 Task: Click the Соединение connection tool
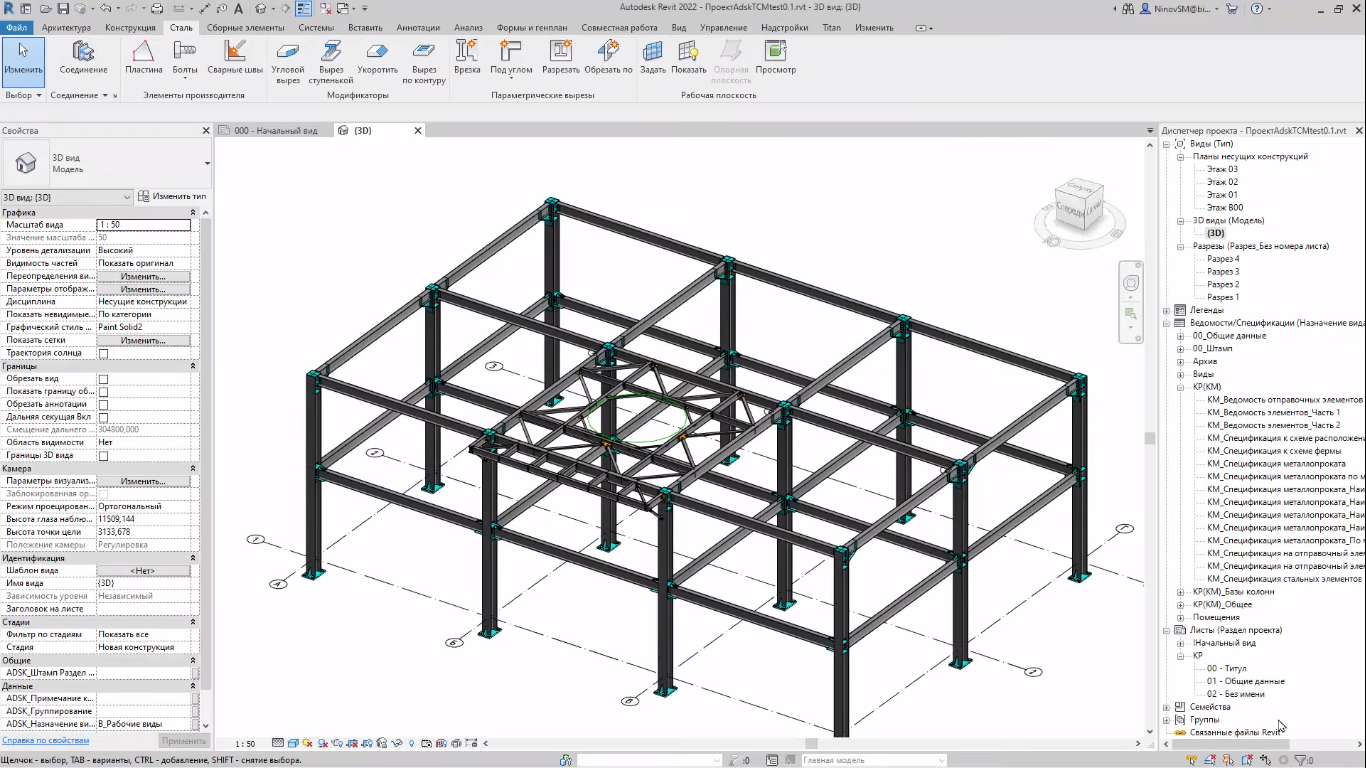pos(83,58)
